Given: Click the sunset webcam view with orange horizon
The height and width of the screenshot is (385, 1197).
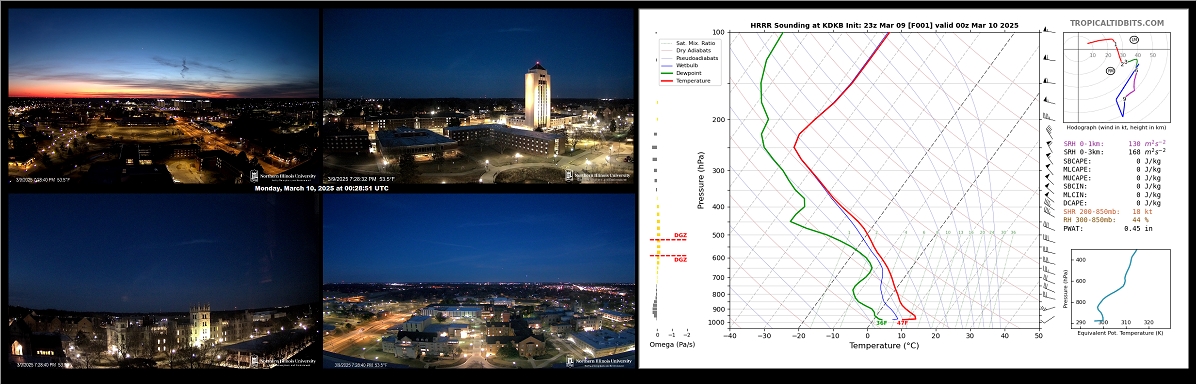Looking at the screenshot, I should coord(163,95).
